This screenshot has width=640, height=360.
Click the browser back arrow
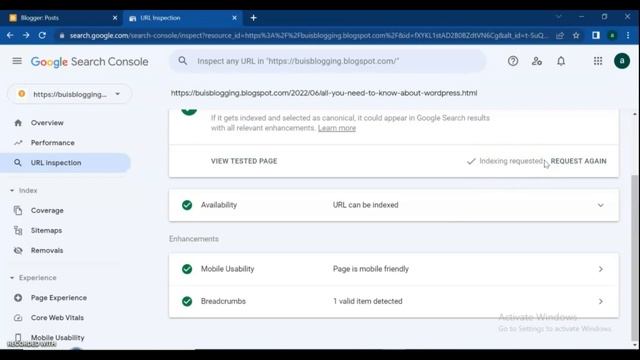(10, 36)
